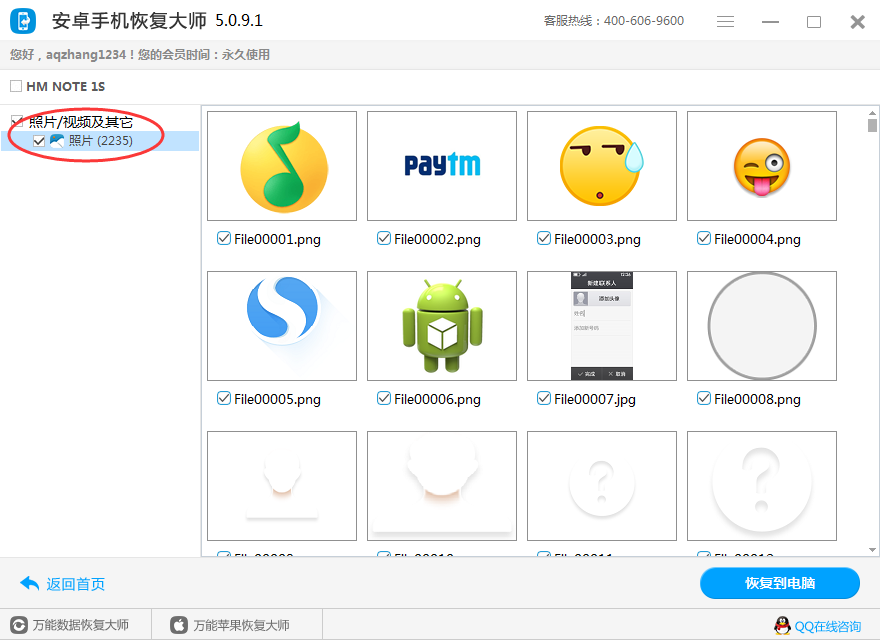Uncheck the File00003.png checkbox
The image size is (880, 640).
click(544, 239)
